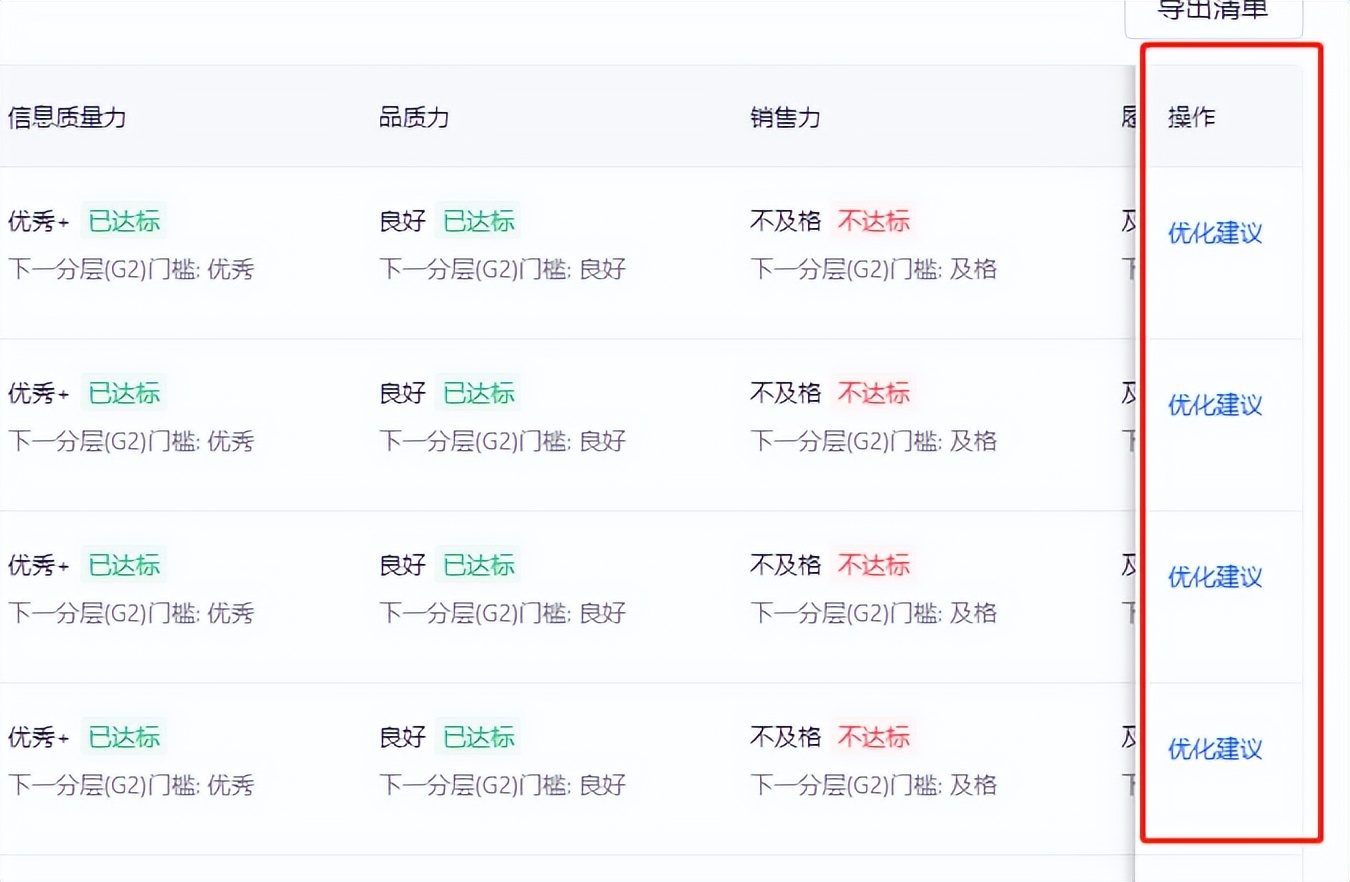Select the 优秀+ rating in the first row

coord(38,221)
